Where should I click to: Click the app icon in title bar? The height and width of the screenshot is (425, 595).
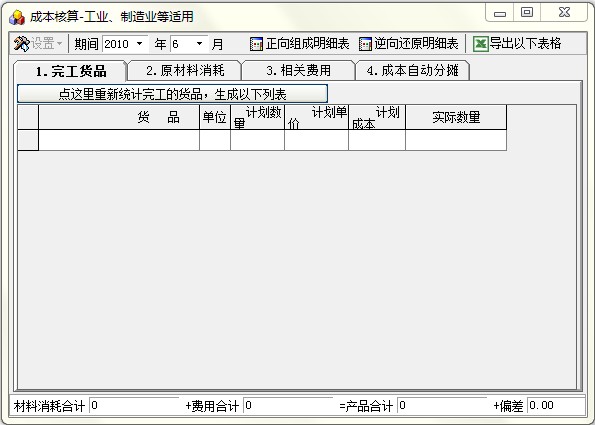tap(17, 17)
